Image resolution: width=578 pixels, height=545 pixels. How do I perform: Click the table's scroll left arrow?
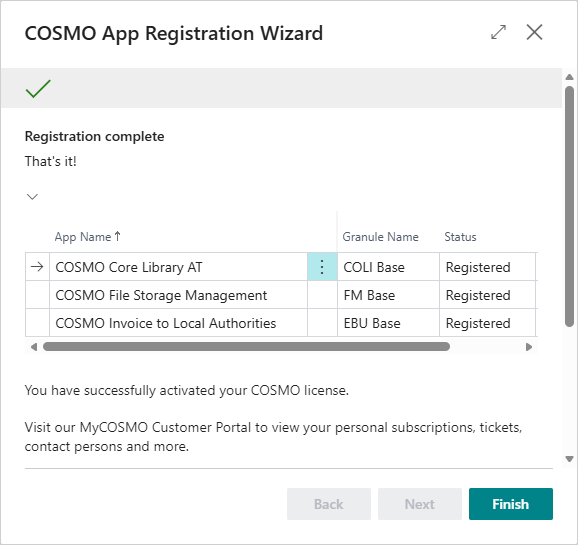tap(34, 347)
